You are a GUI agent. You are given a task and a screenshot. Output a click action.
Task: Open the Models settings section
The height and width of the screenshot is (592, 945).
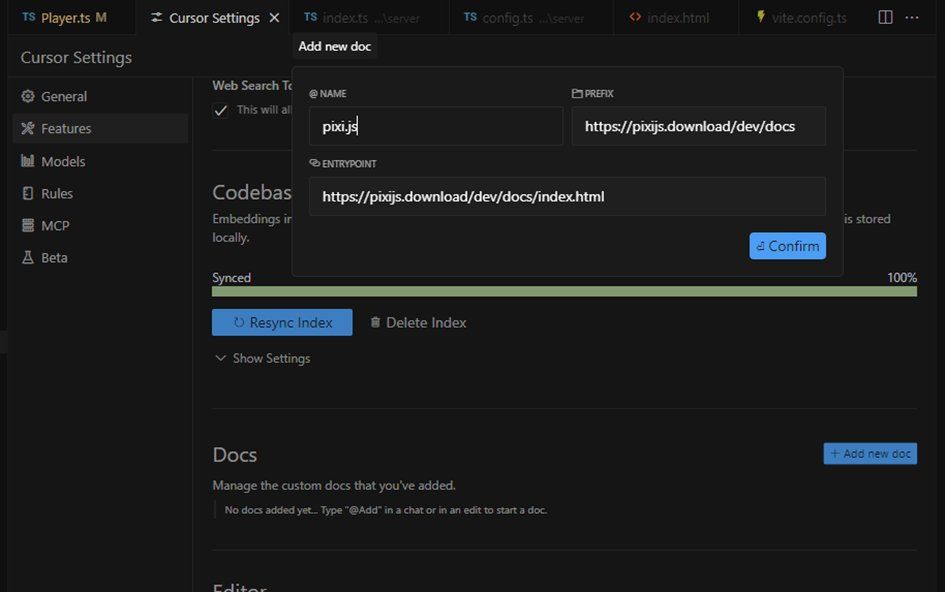click(100, 161)
